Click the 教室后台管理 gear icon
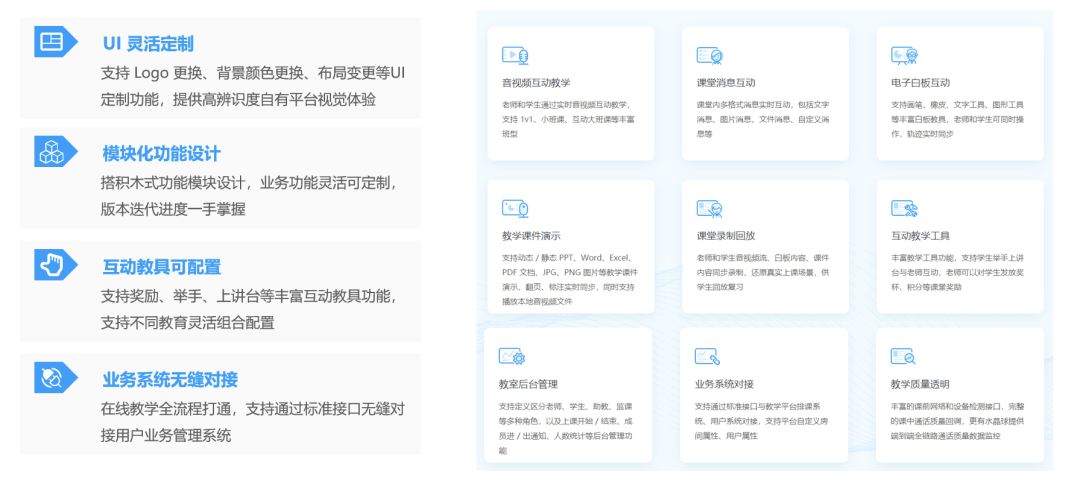Viewport: 1080px width, 480px height. (512, 356)
